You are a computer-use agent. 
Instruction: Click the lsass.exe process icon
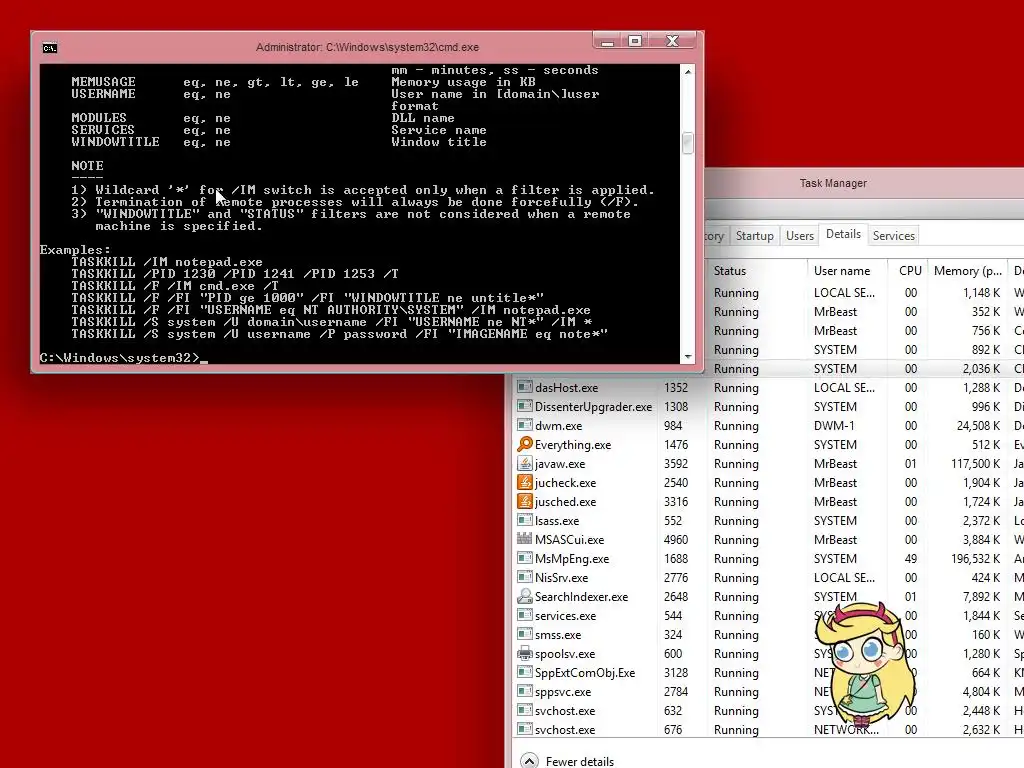coord(524,520)
